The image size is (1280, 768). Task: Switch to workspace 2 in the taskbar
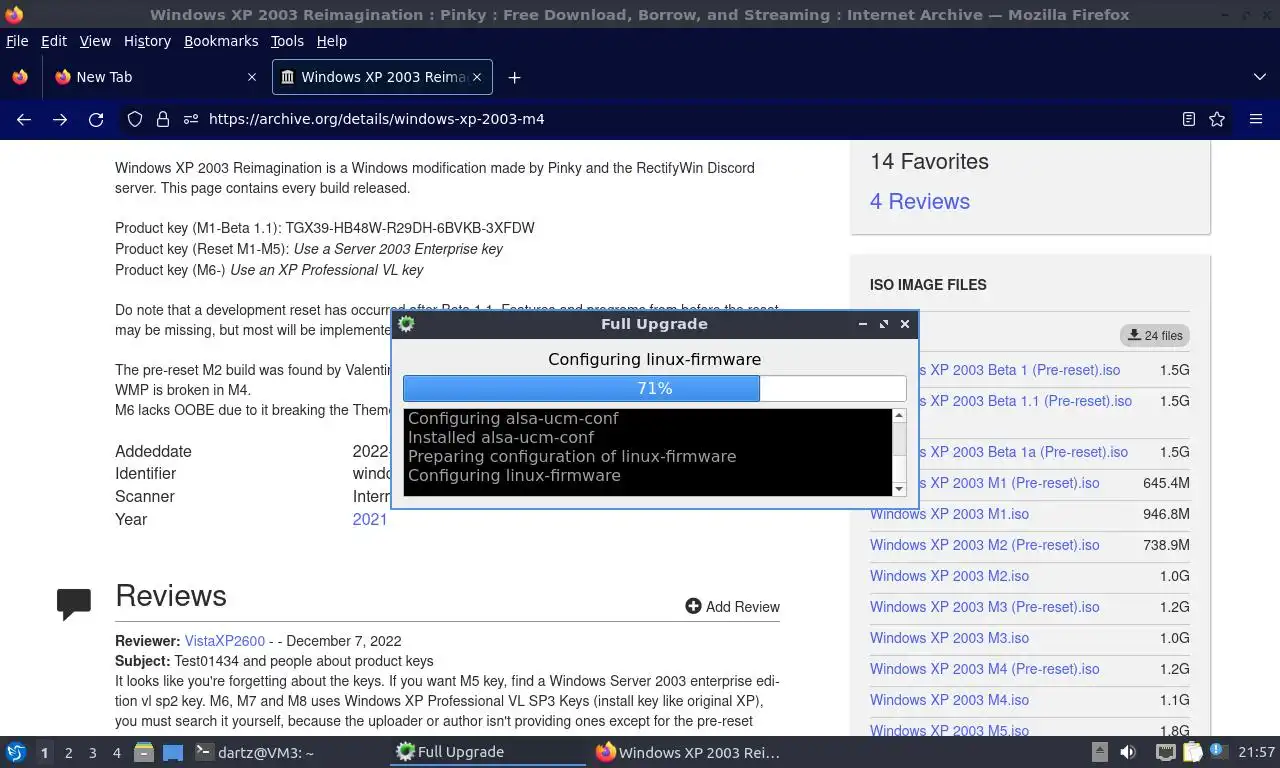[x=68, y=753]
